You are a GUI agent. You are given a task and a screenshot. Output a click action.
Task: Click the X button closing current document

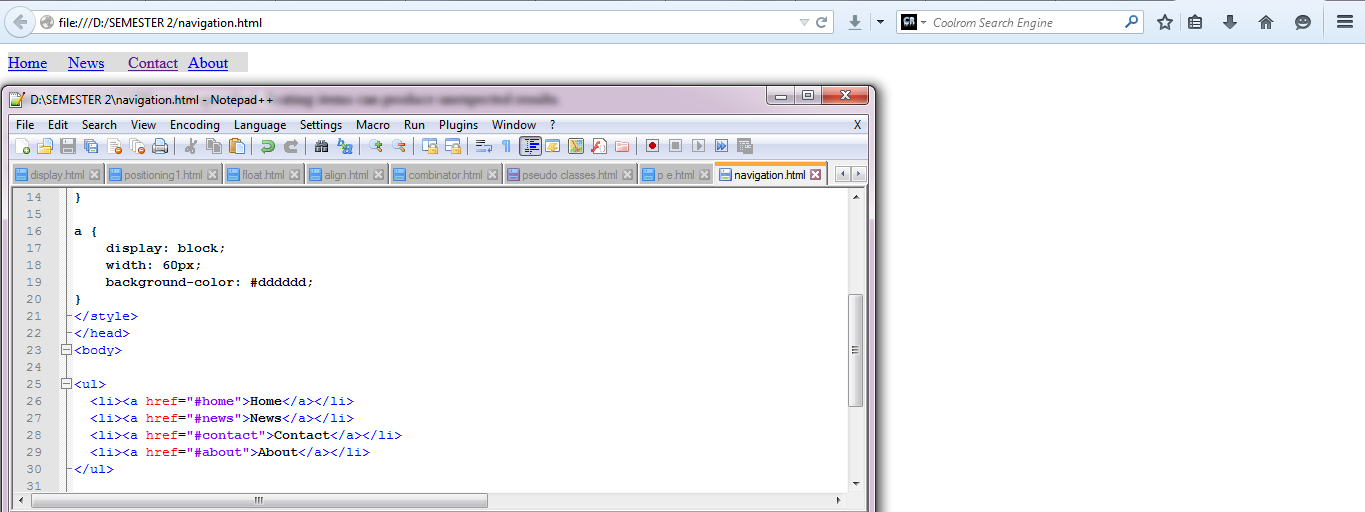[857, 125]
